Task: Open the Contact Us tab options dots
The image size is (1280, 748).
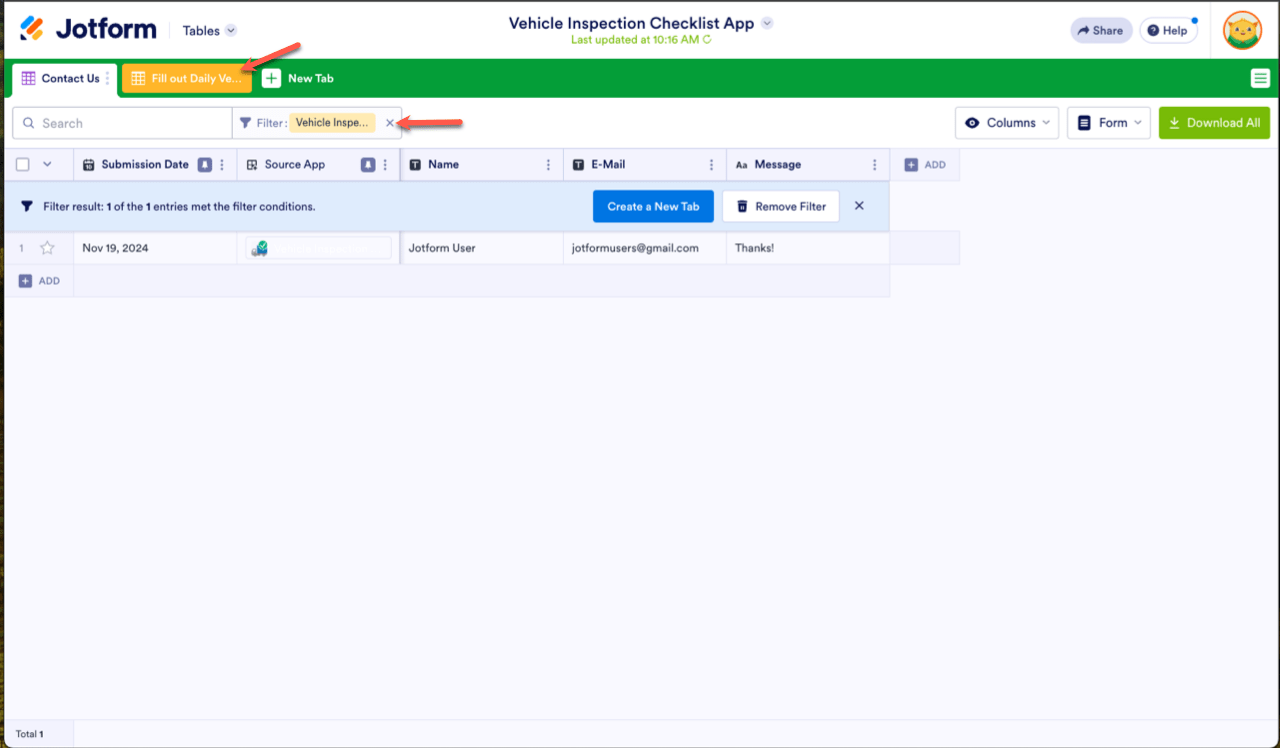Action: point(108,78)
